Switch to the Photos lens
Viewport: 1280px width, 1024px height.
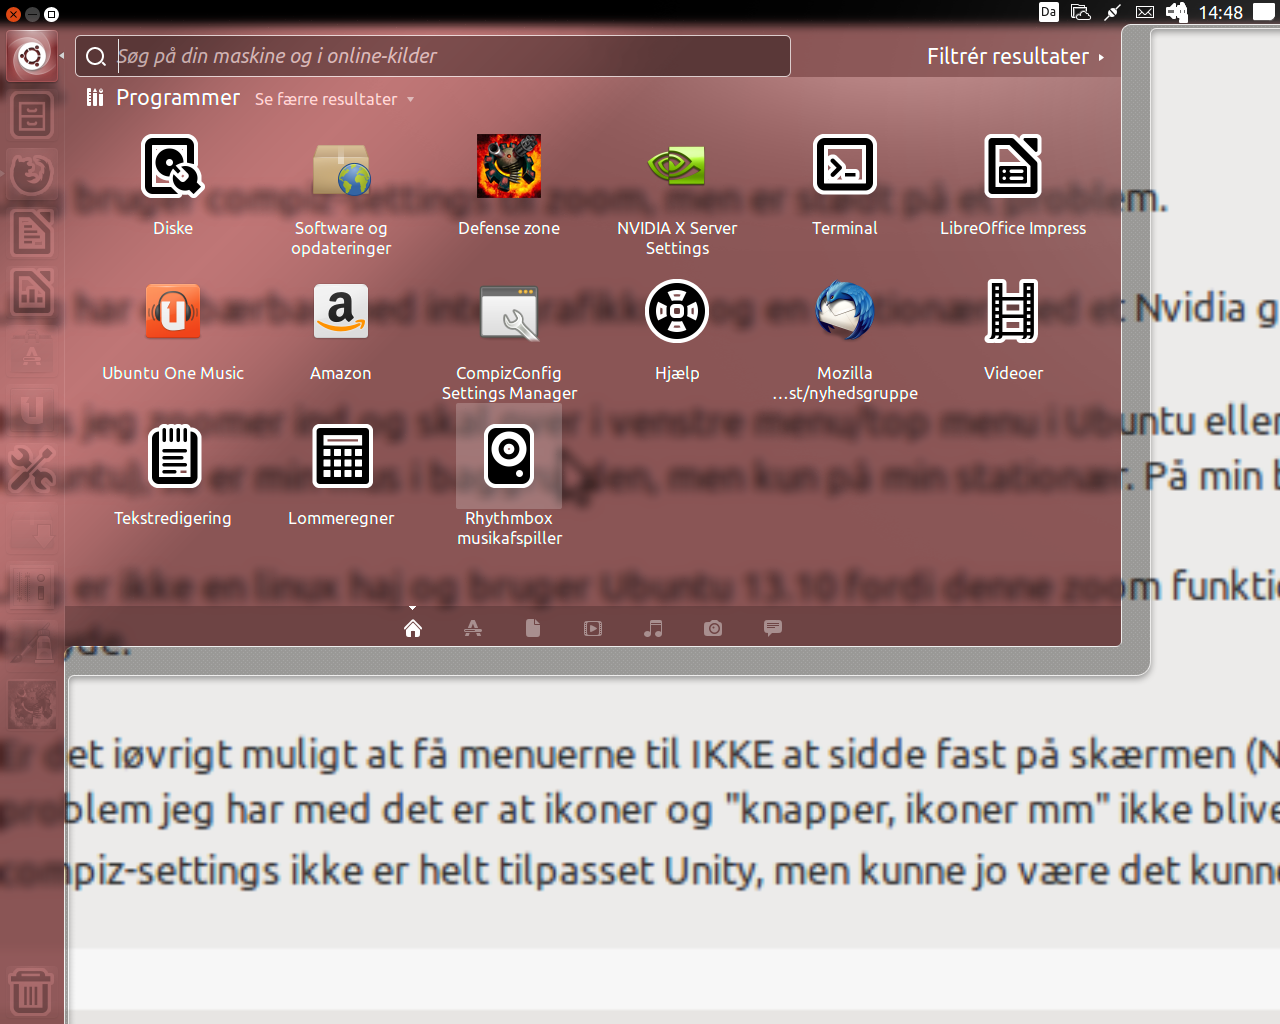coord(713,628)
